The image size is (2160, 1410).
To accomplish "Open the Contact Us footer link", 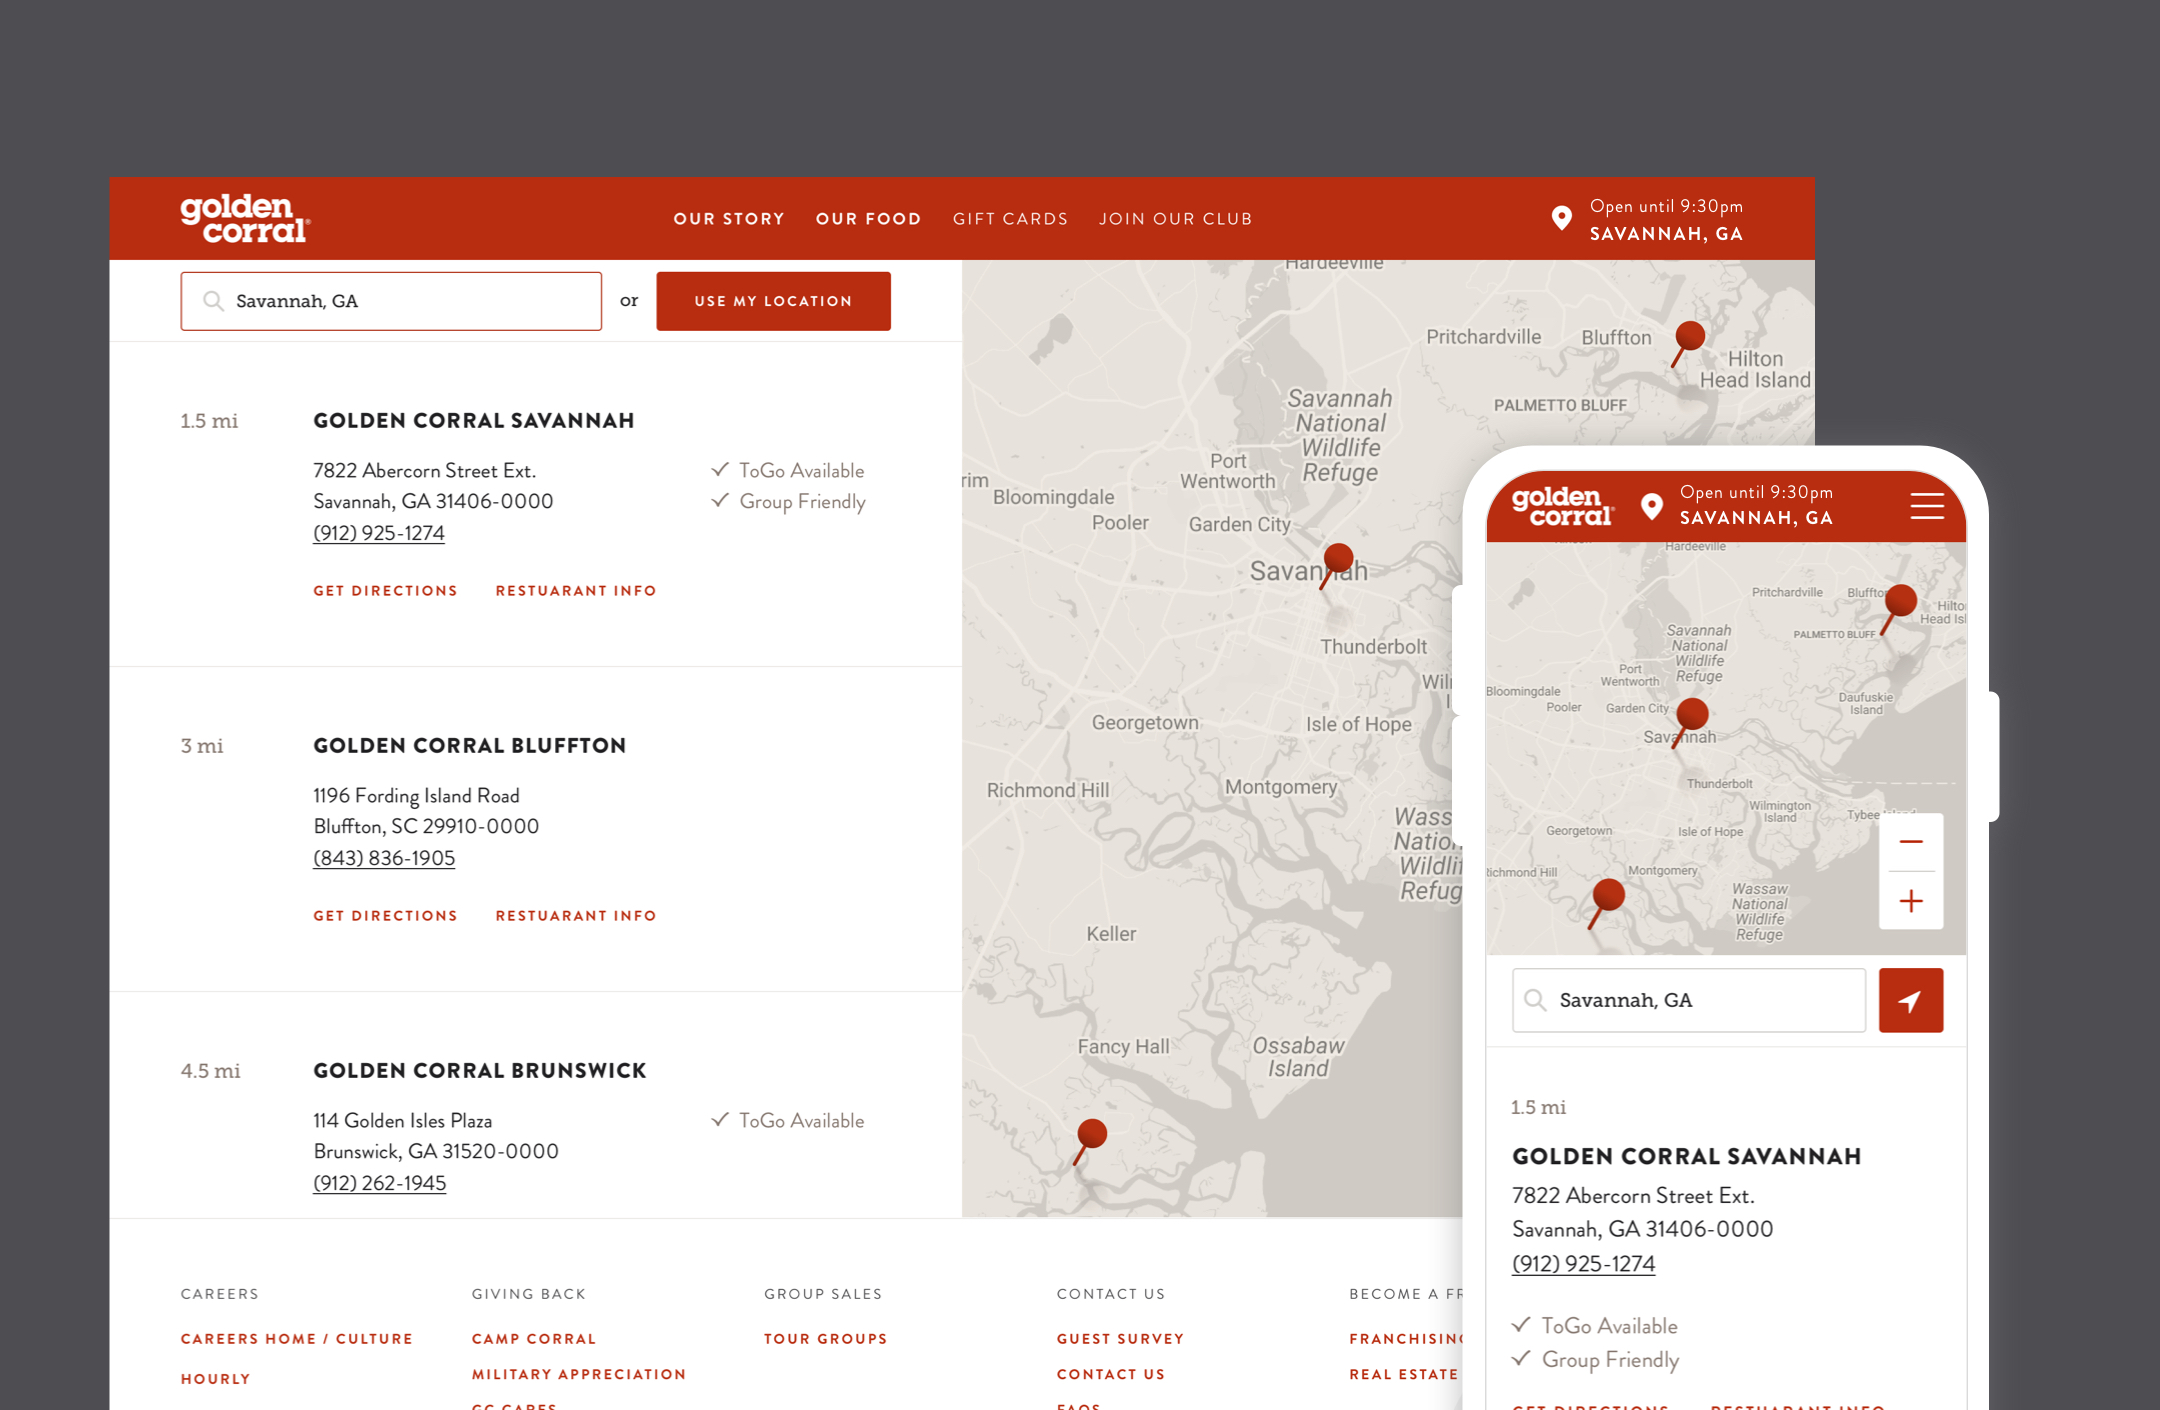I will 1111,1375.
